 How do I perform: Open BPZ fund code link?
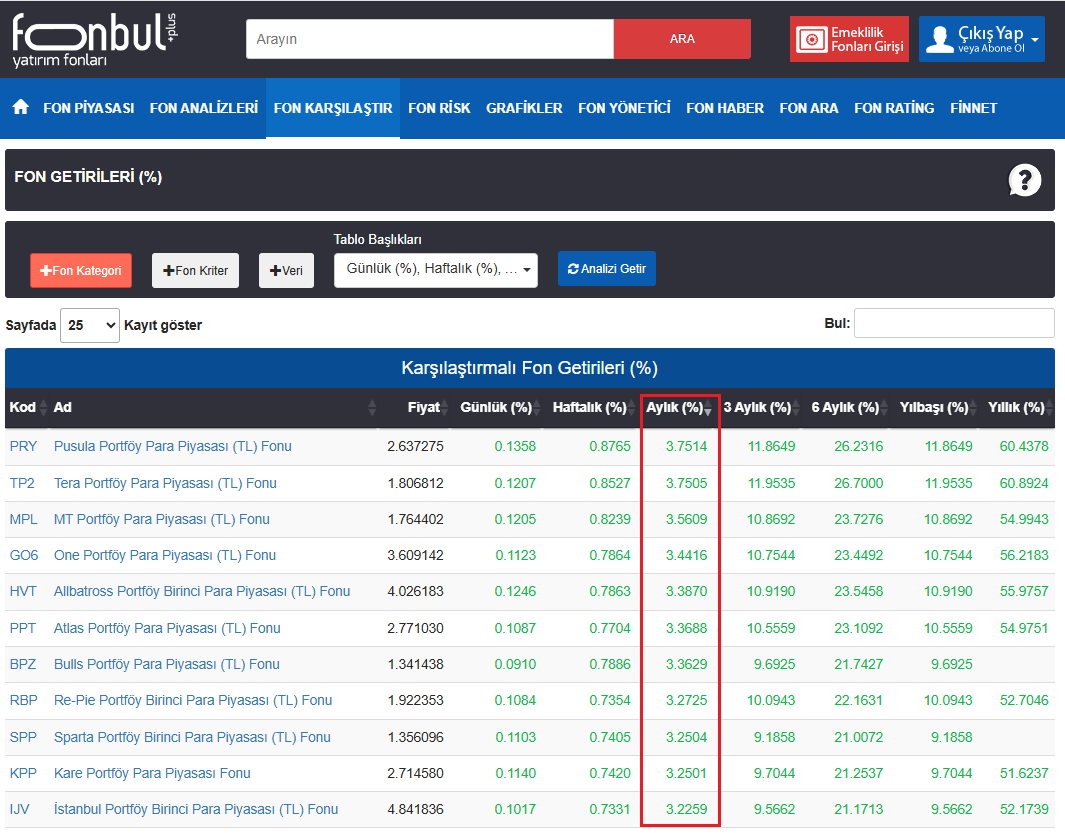point(23,664)
